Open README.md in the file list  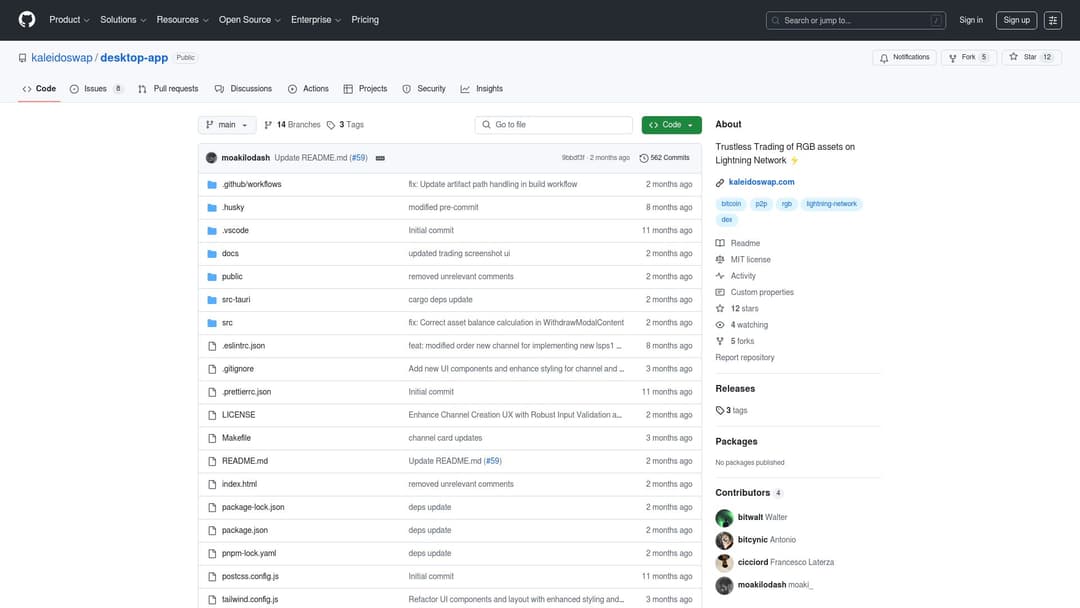(245, 461)
